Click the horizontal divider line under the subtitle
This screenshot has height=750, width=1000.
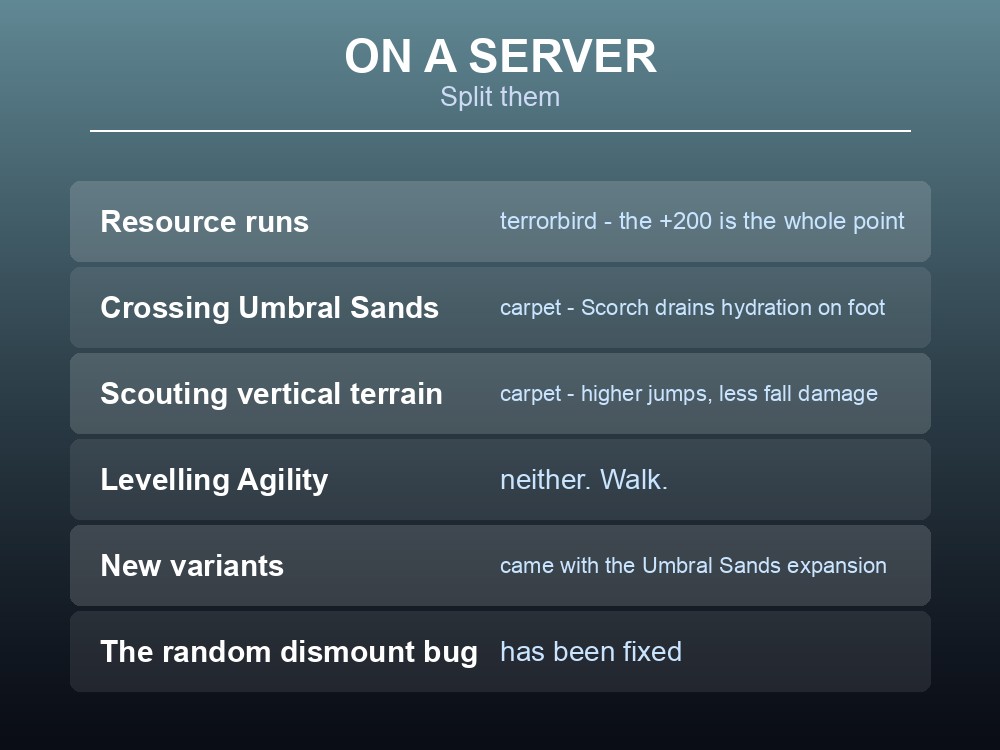[500, 131]
